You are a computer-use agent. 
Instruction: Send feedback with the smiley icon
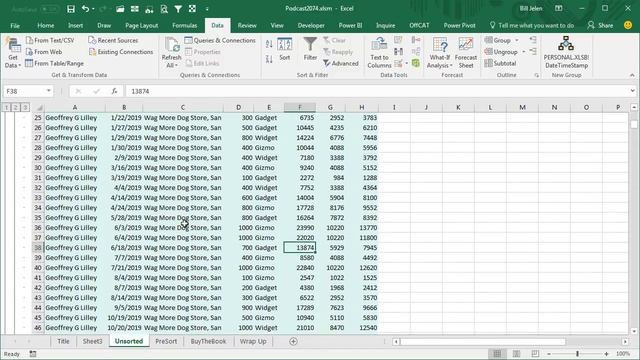[628, 25]
